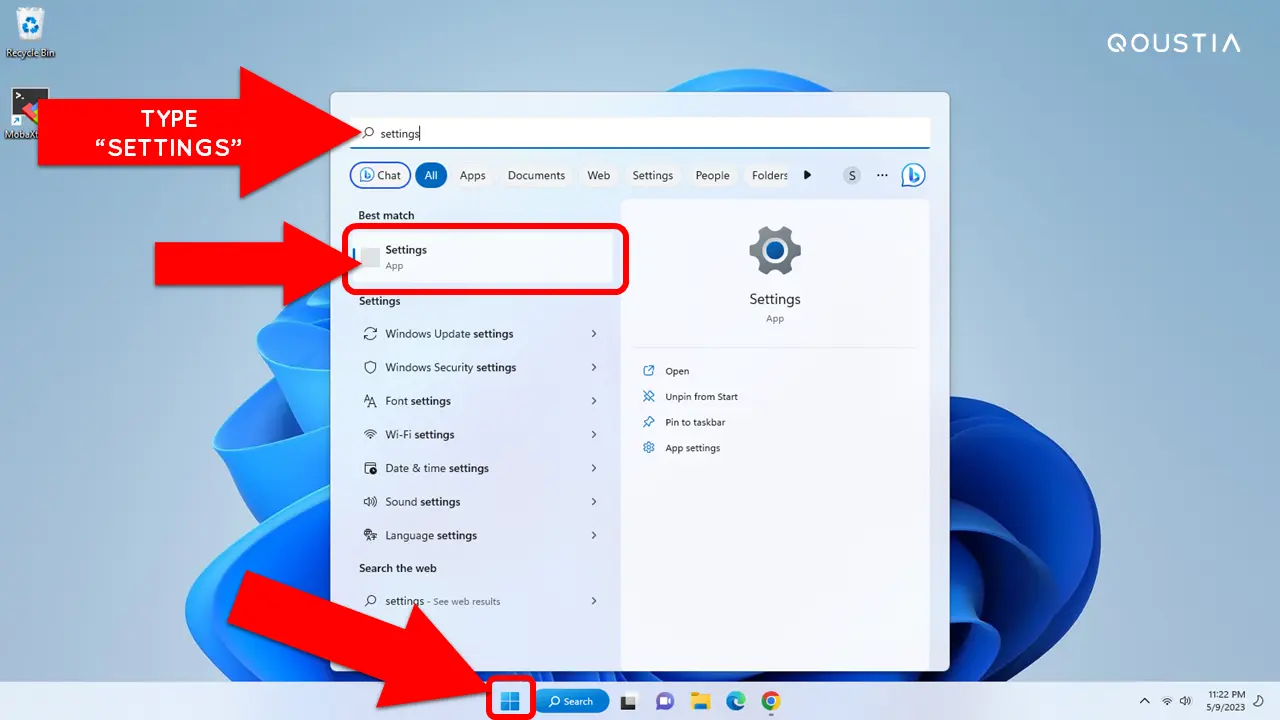
Task: Click the taskbar Search button
Action: pos(572,701)
